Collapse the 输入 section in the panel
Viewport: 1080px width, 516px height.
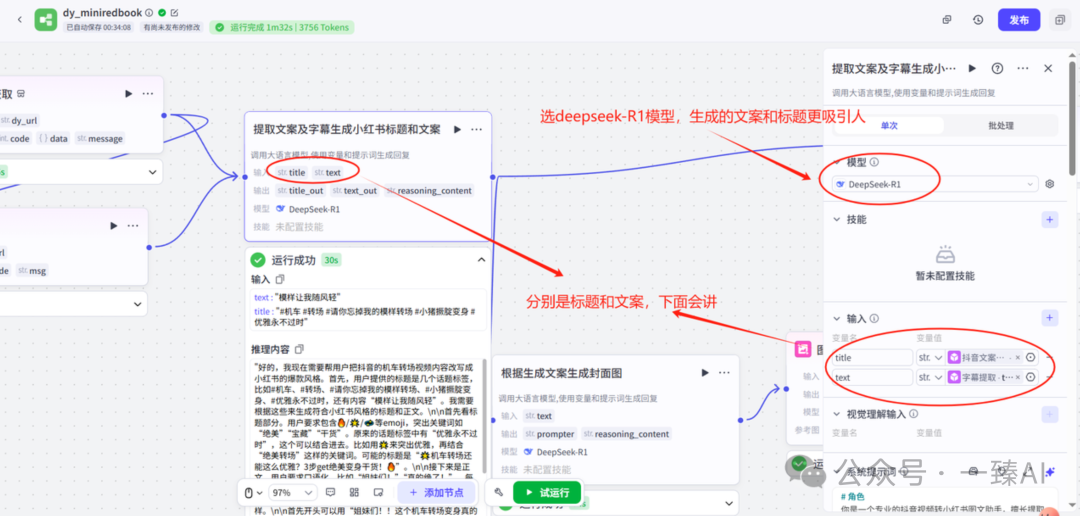coord(838,318)
